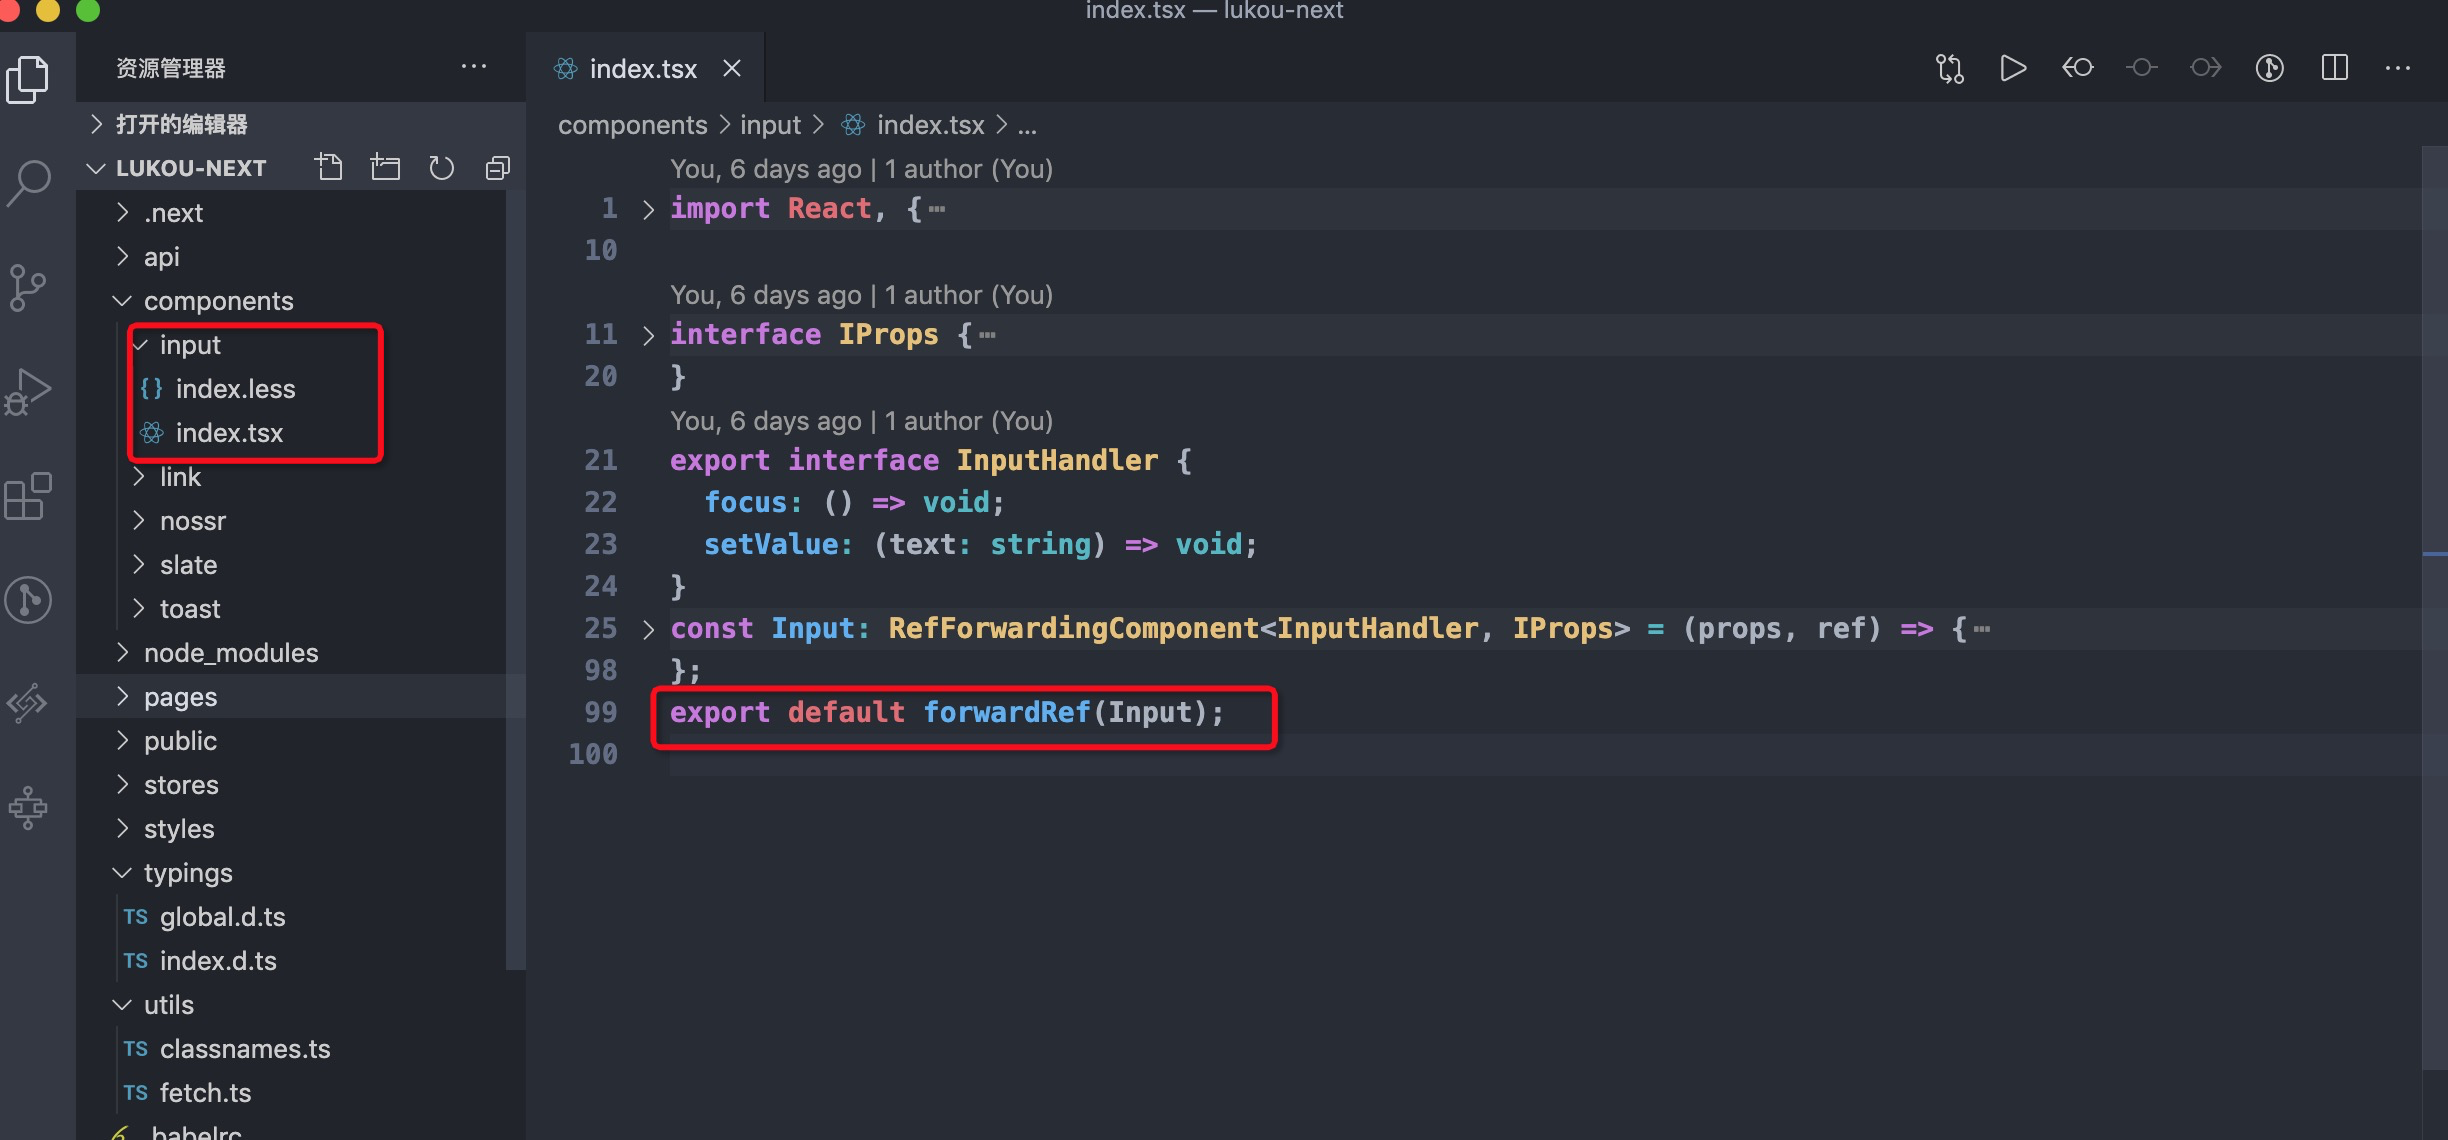
Task: Refresh the Explorer using its refresh icon
Action: tap(442, 167)
